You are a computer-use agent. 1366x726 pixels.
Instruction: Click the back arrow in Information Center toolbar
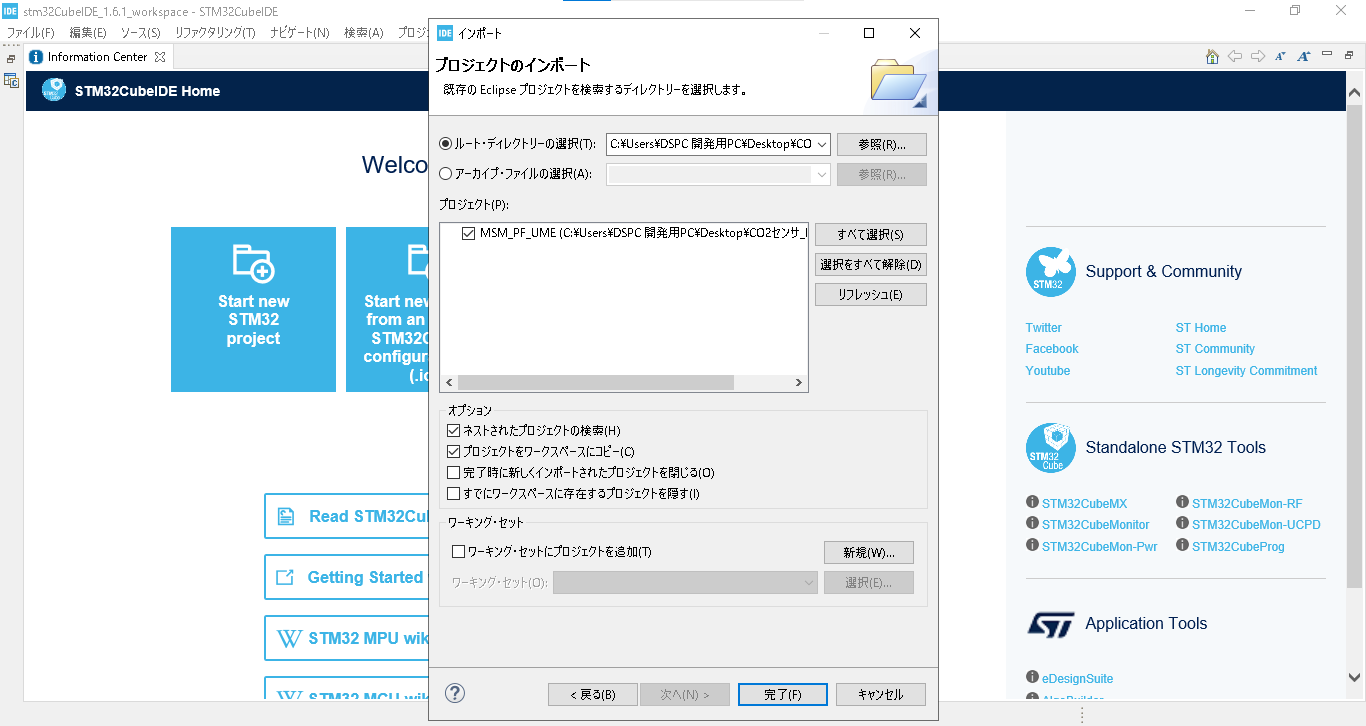(x=1235, y=57)
